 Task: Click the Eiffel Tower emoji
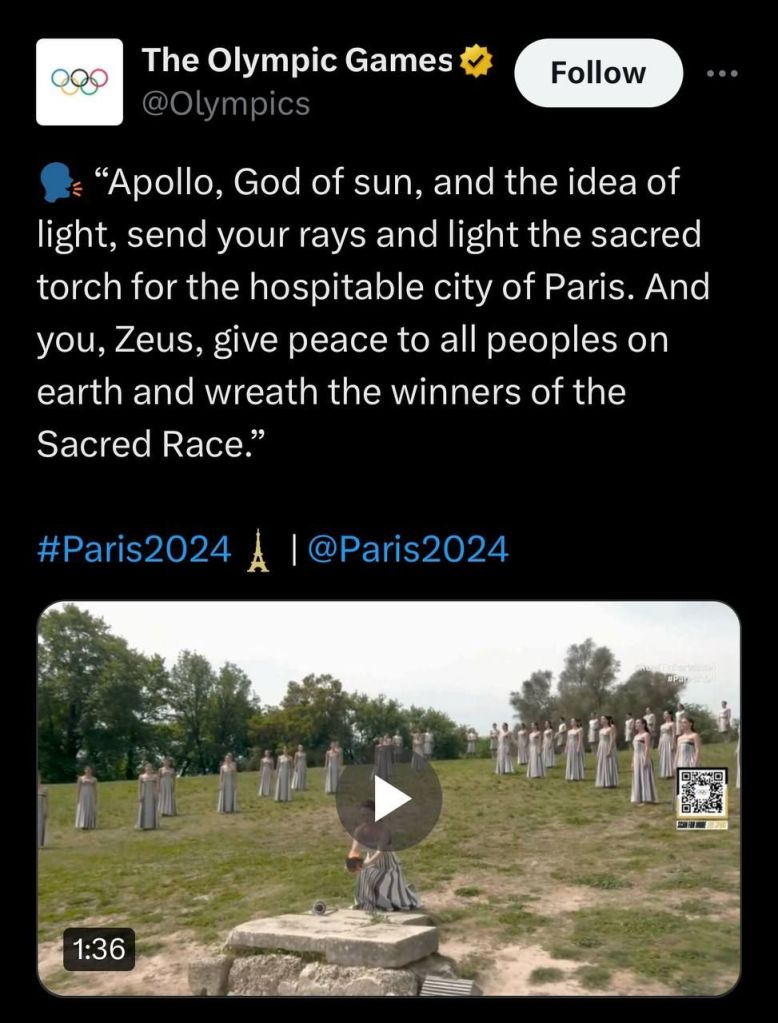(258, 550)
